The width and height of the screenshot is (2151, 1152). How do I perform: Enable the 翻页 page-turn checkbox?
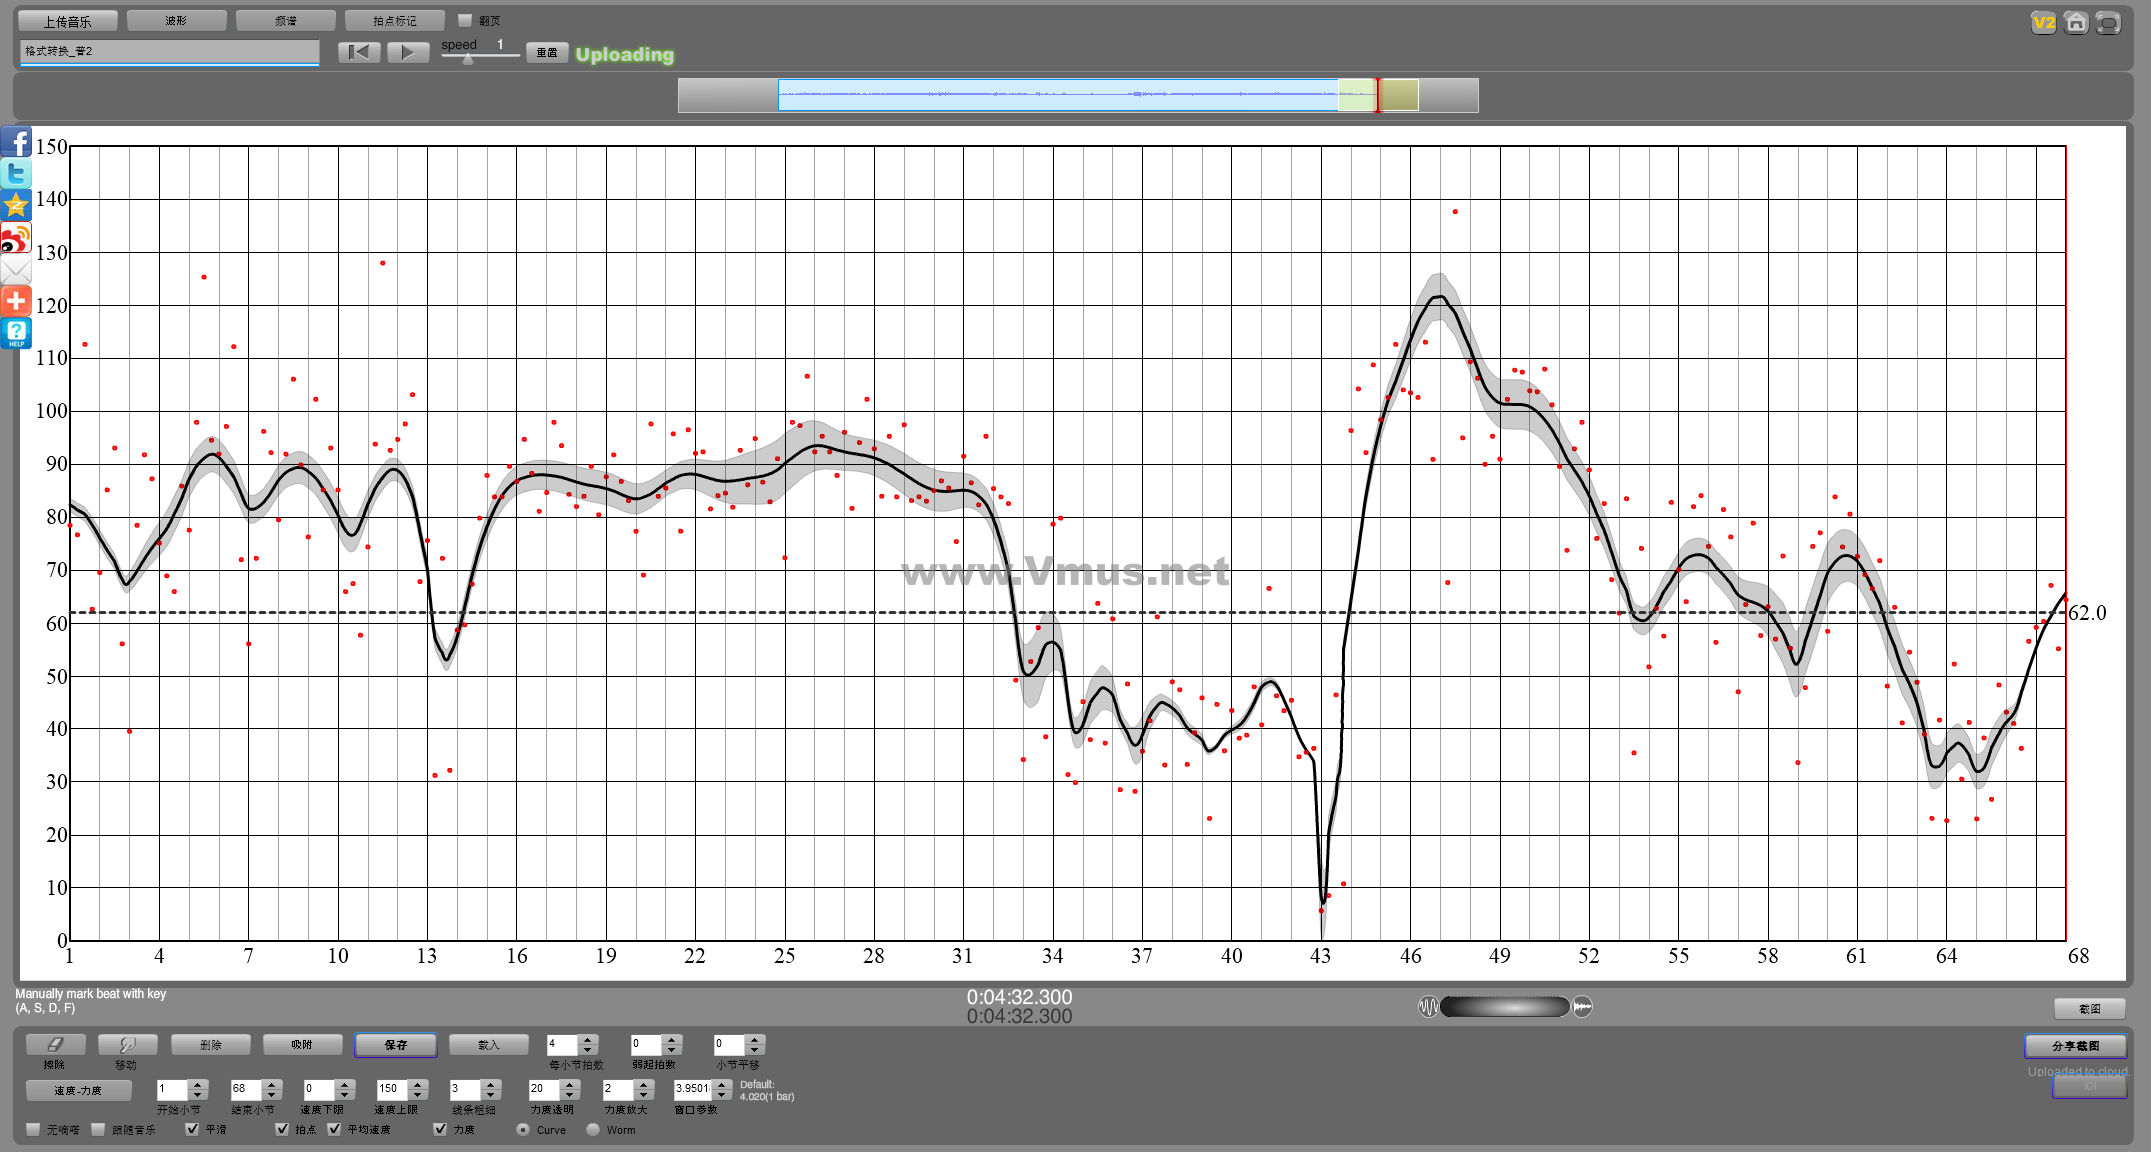[464, 20]
